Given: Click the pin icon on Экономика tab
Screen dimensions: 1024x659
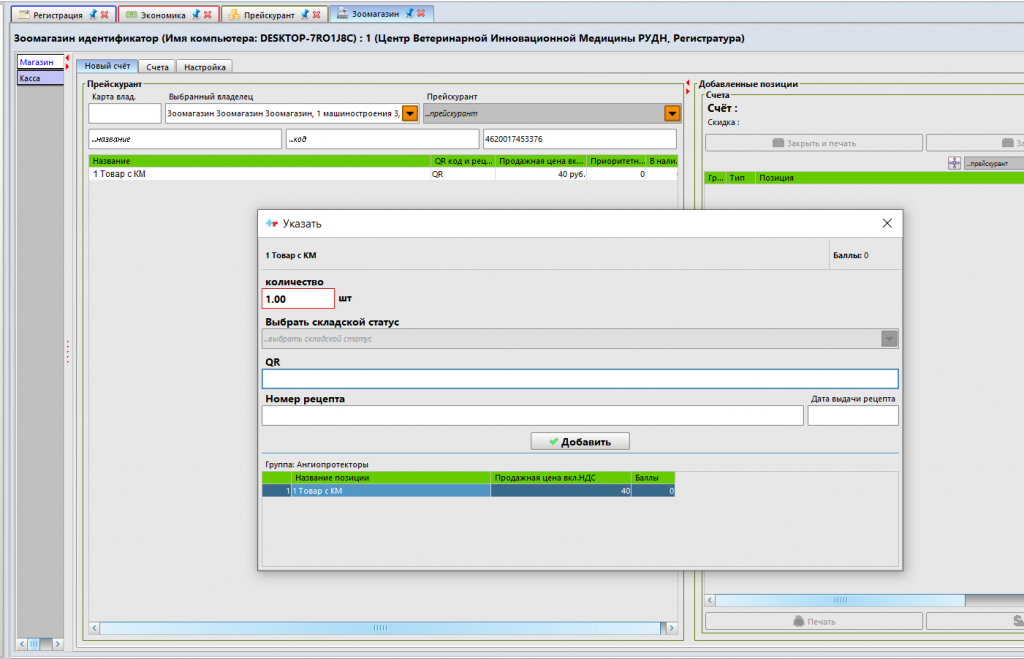Looking at the screenshot, I should 195,15.
